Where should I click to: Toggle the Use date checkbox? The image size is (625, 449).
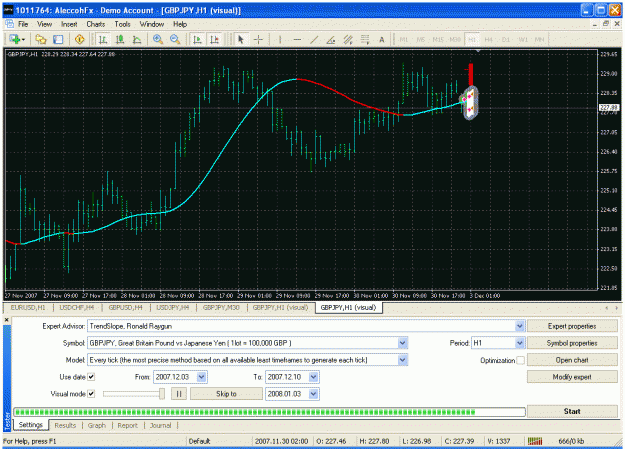(91, 377)
